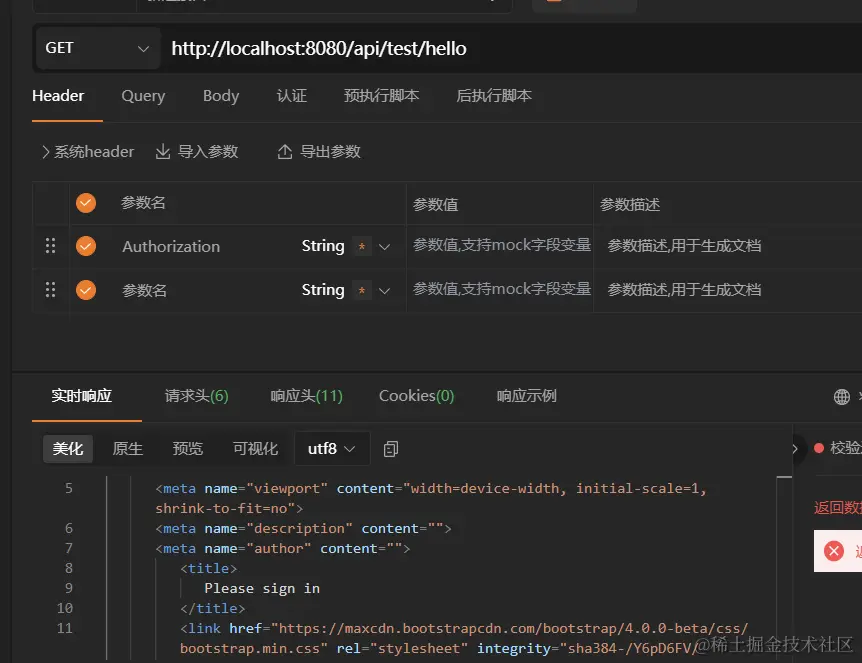This screenshot has width=862, height=663.
Task: Select the 可视化 view mode
Action: (x=256, y=449)
